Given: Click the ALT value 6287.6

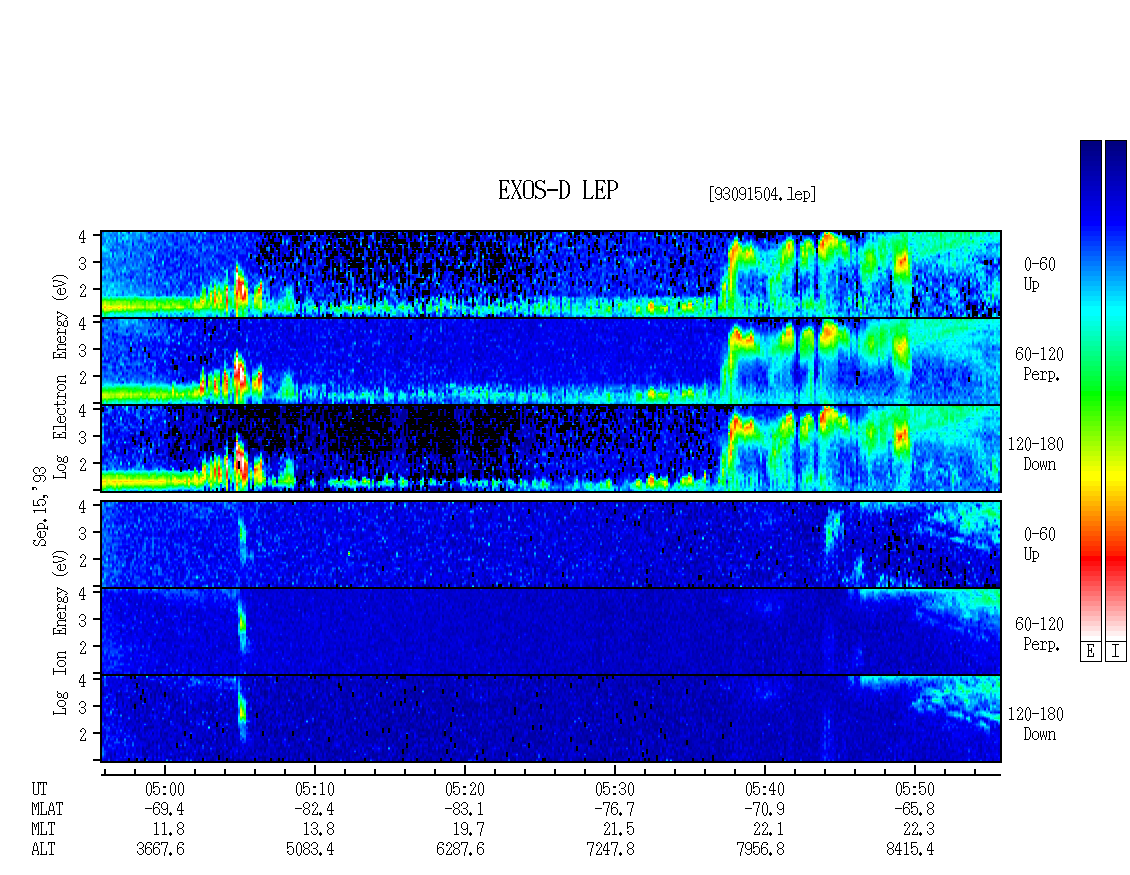Looking at the screenshot, I should point(460,850).
